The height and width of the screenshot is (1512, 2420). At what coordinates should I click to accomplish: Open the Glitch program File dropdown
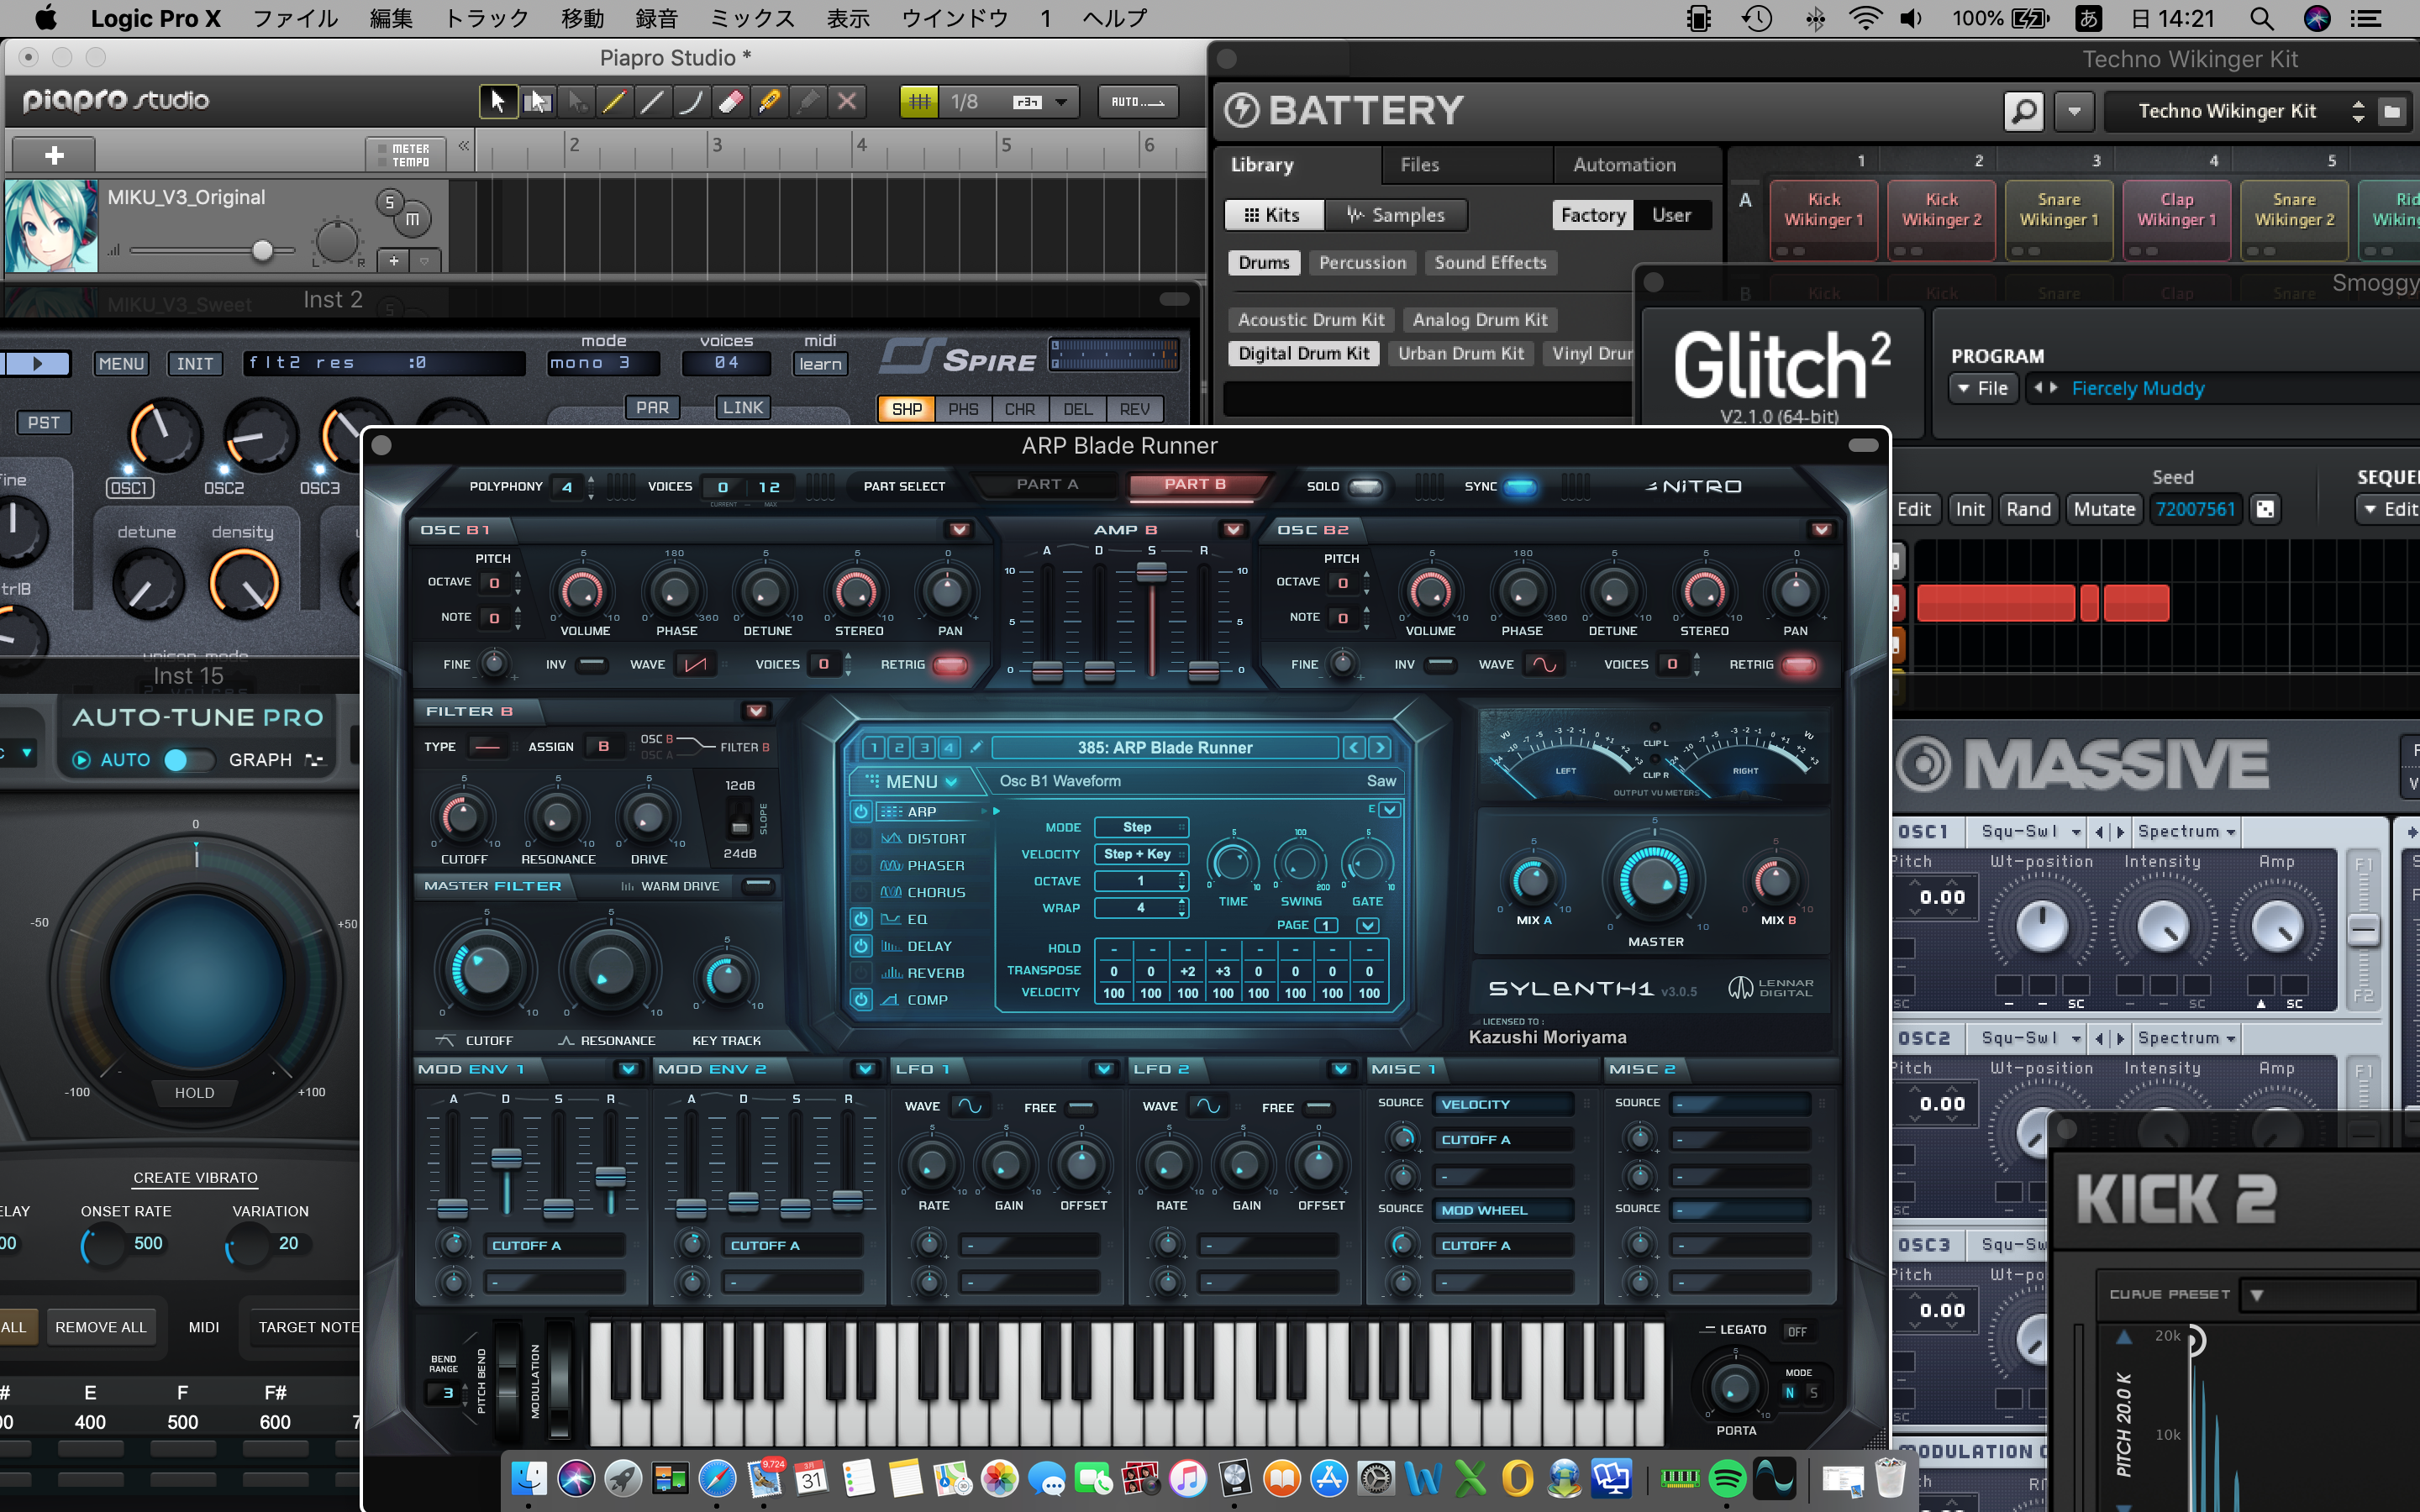pos(1982,388)
